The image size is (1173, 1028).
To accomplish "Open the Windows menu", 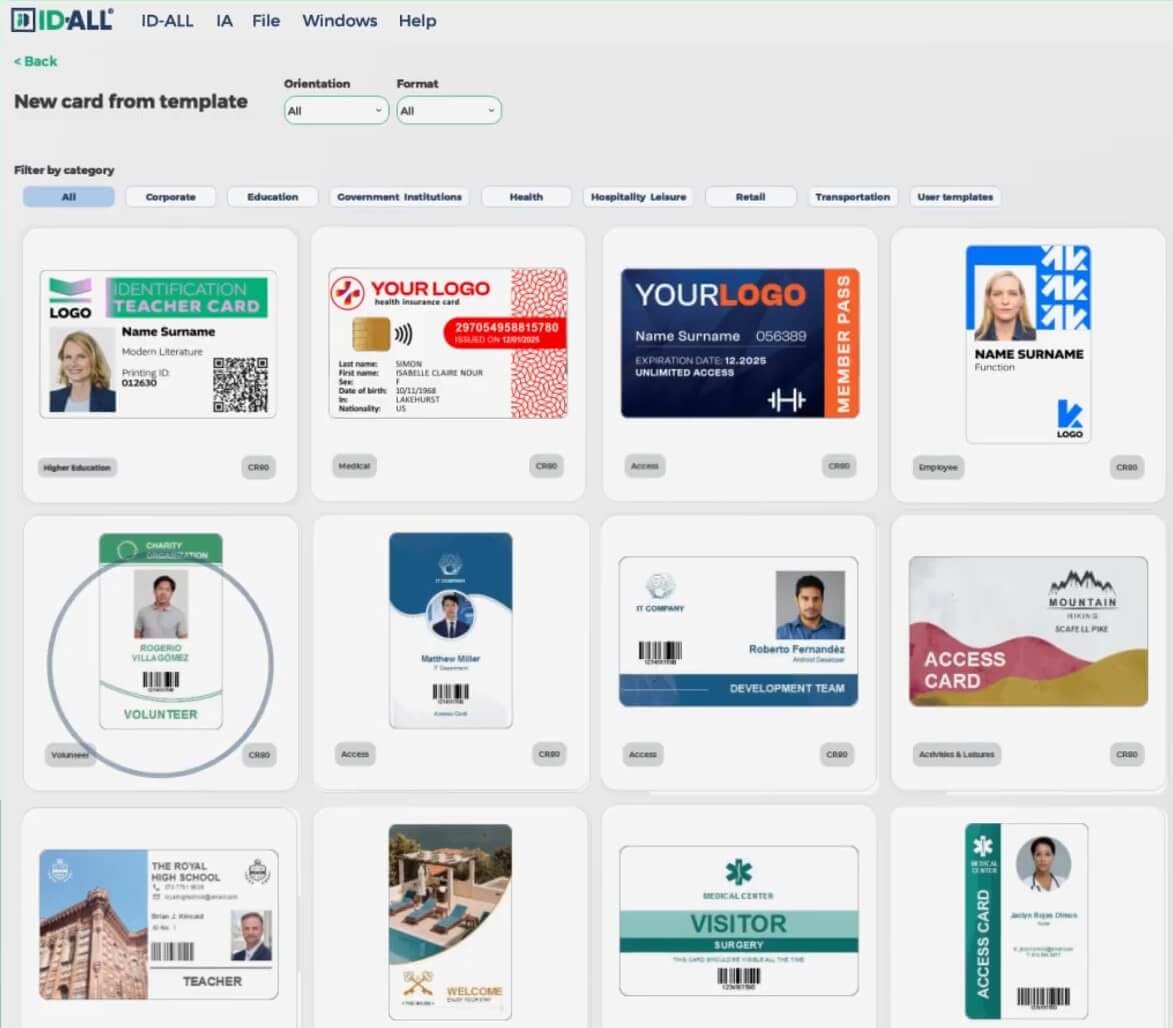I will coord(340,21).
